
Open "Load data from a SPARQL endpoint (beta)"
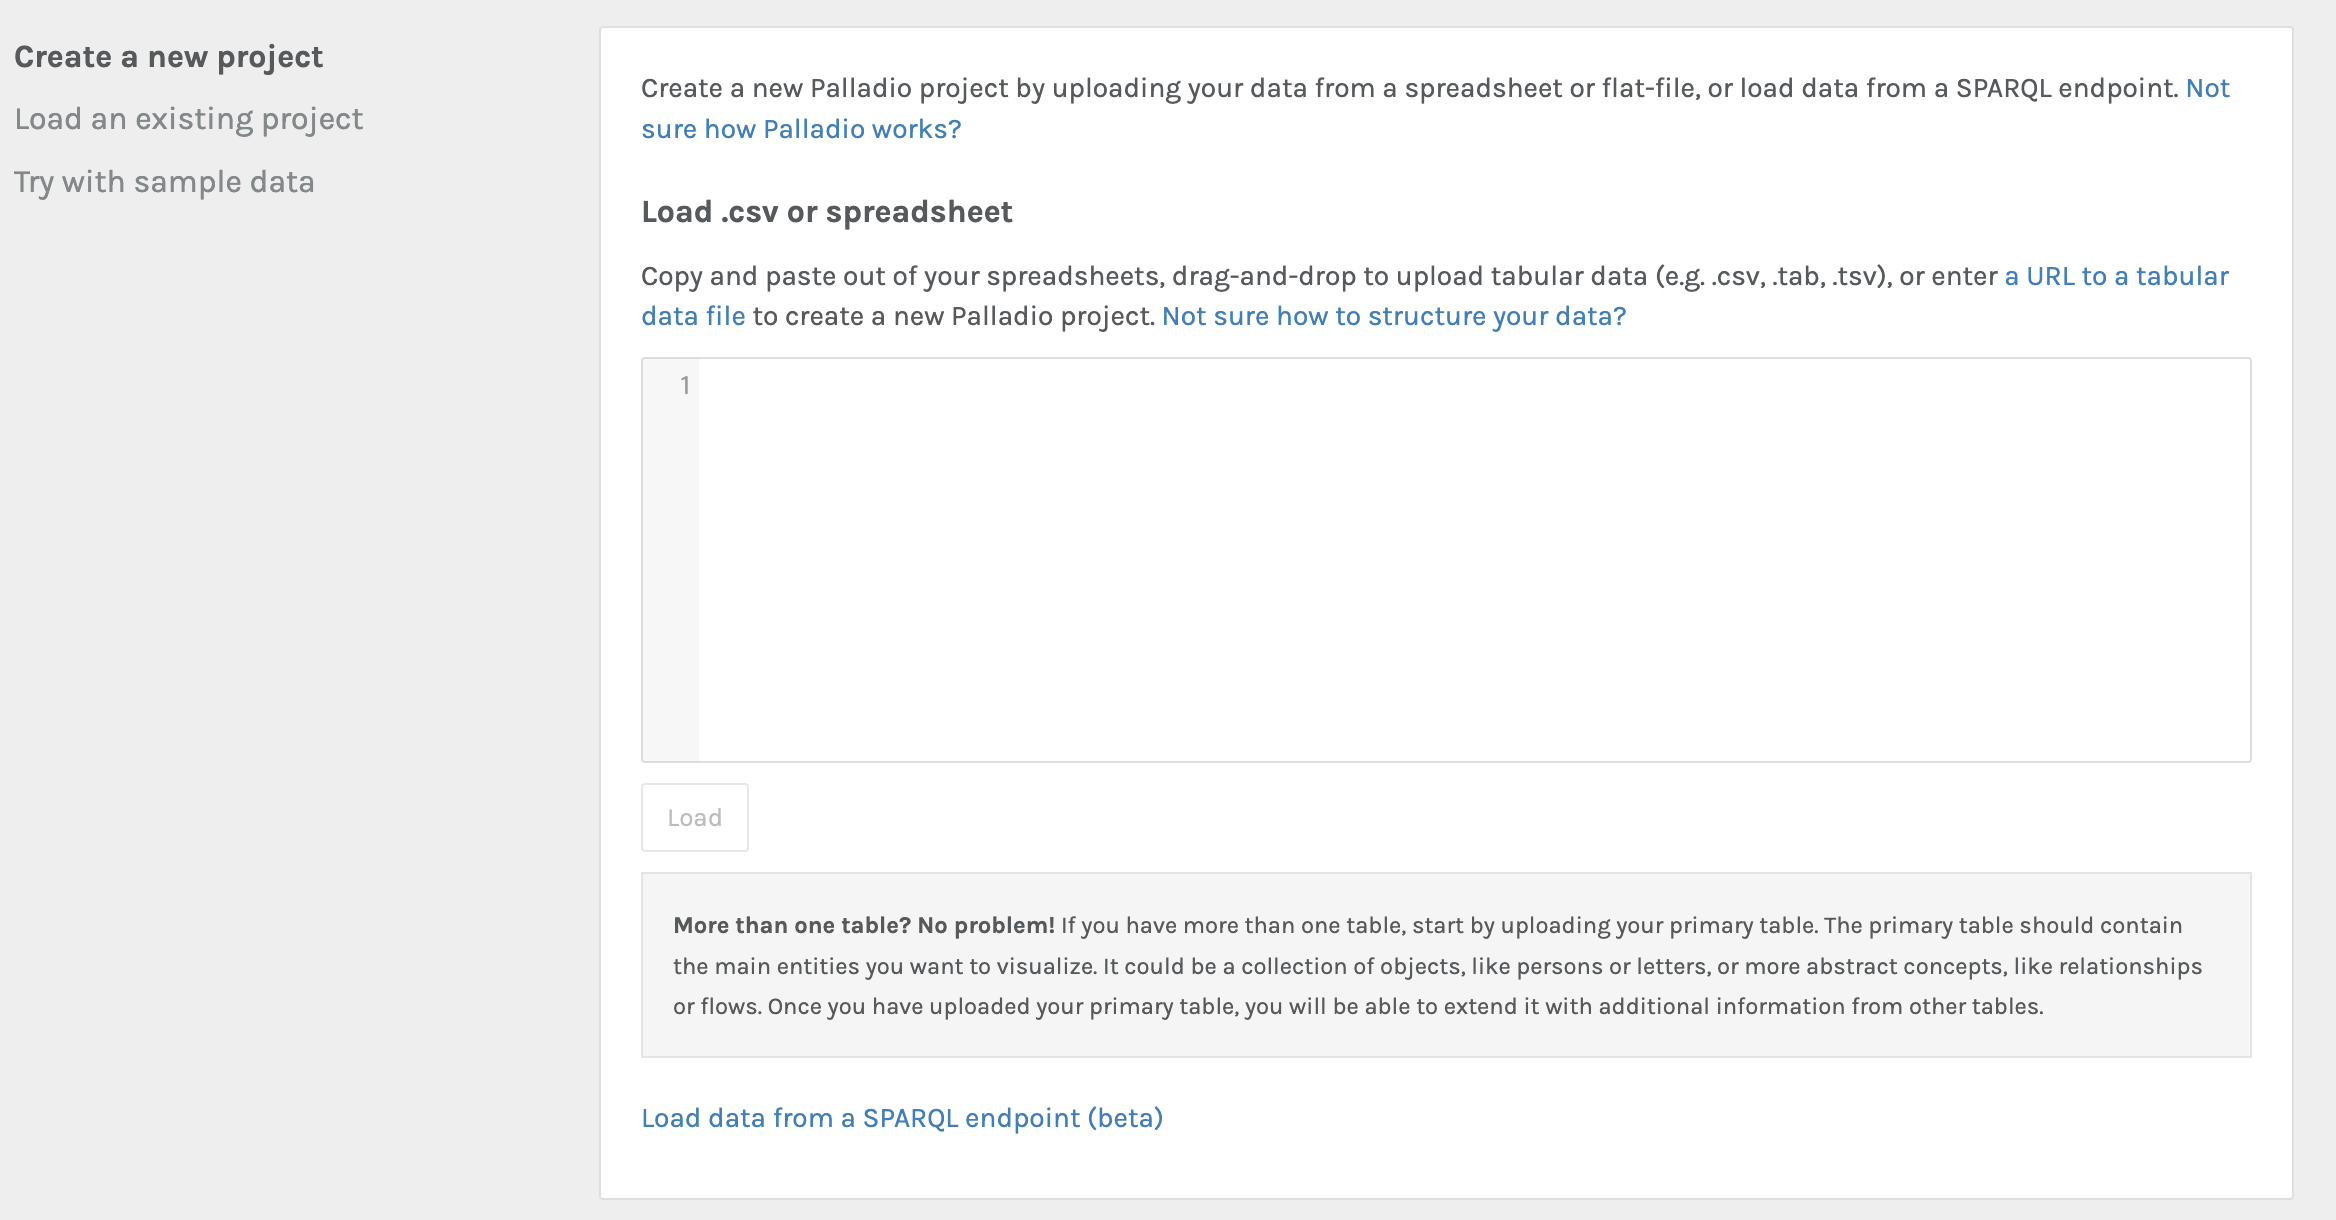coord(901,1118)
